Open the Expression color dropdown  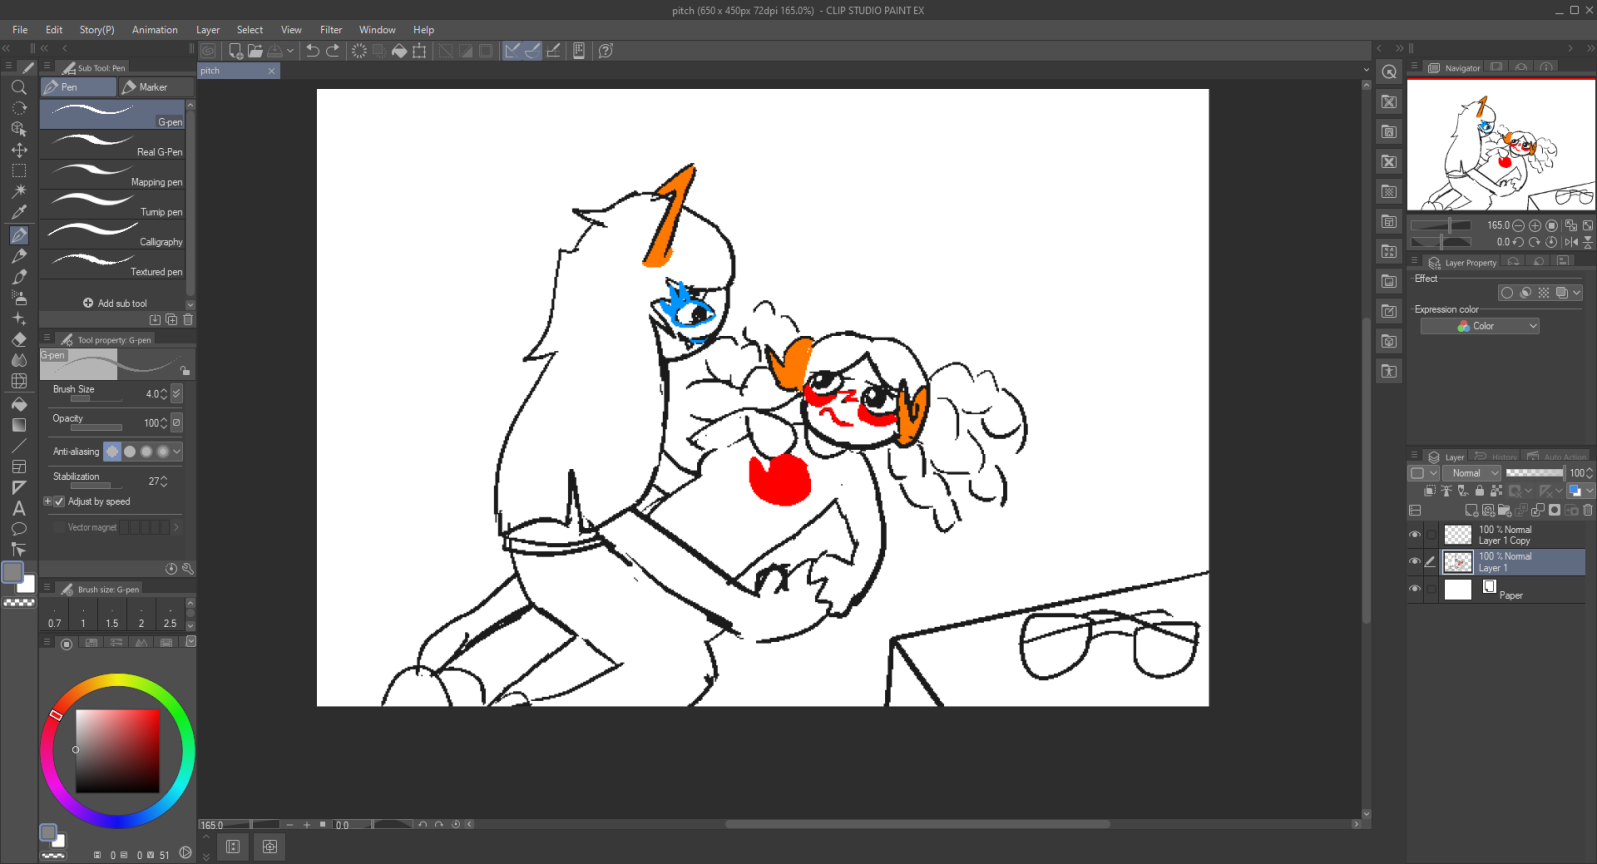(1480, 326)
